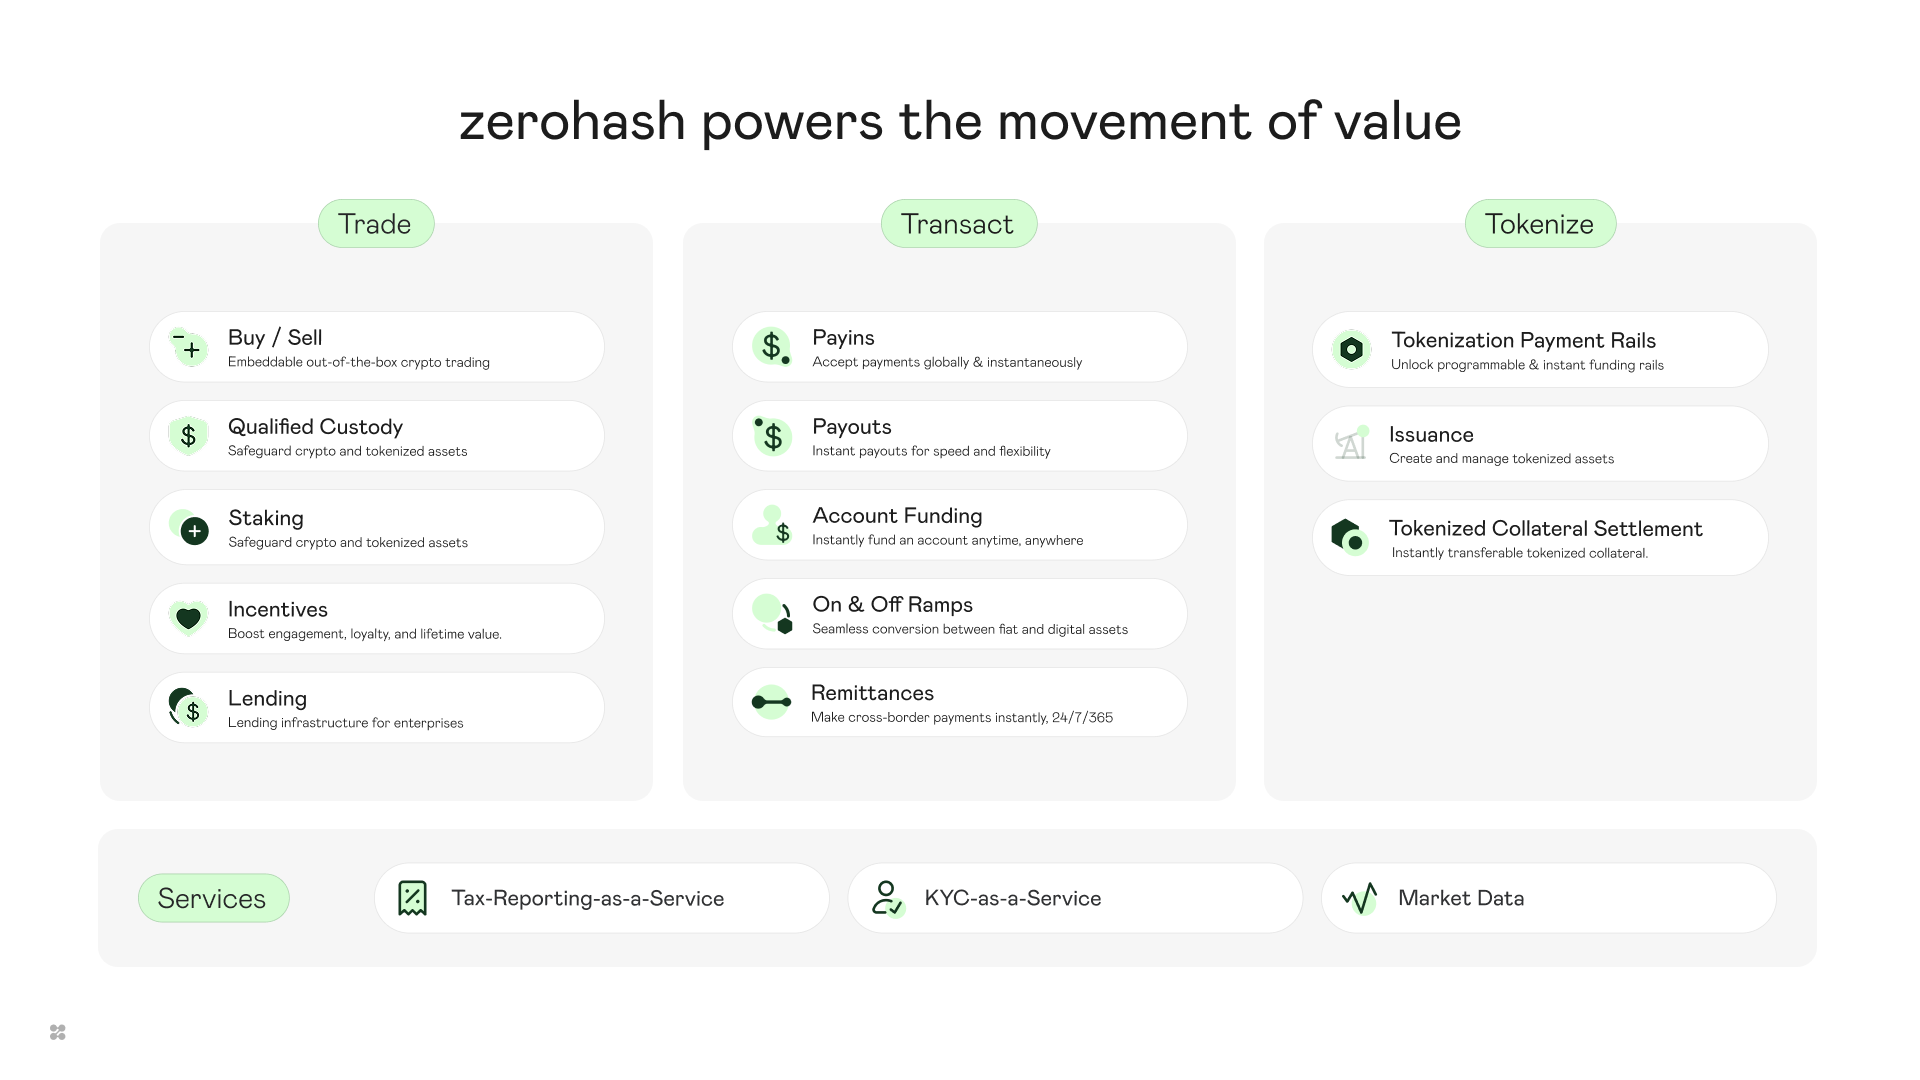Viewport: 1920px width, 1080px height.
Task: Select the Trade category tab
Action: (375, 224)
